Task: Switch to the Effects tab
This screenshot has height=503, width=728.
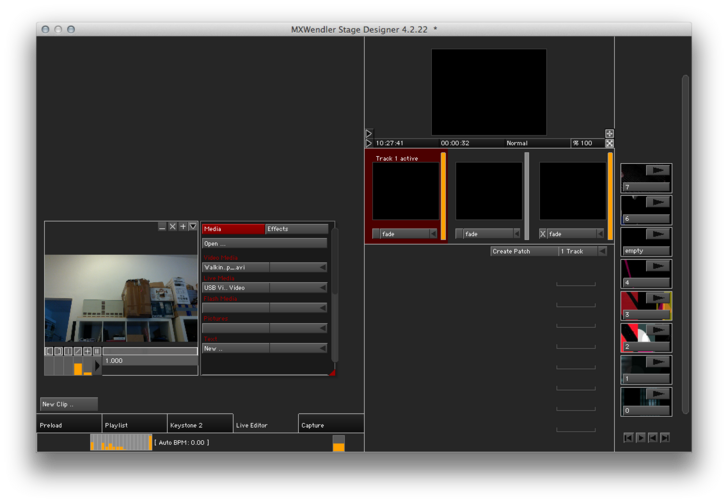Action: pos(297,229)
